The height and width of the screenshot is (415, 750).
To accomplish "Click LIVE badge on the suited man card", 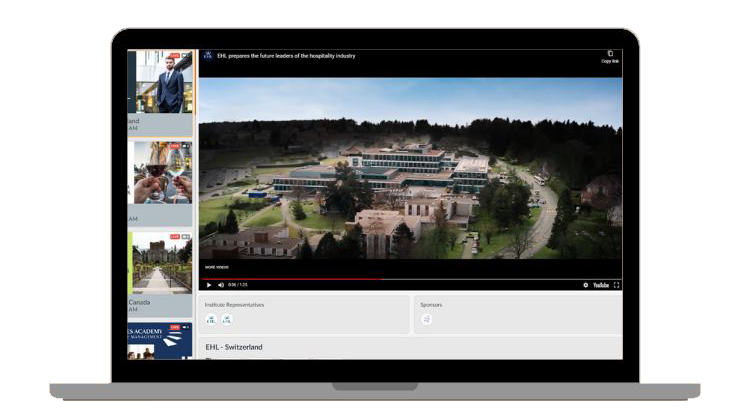I will click(x=175, y=55).
